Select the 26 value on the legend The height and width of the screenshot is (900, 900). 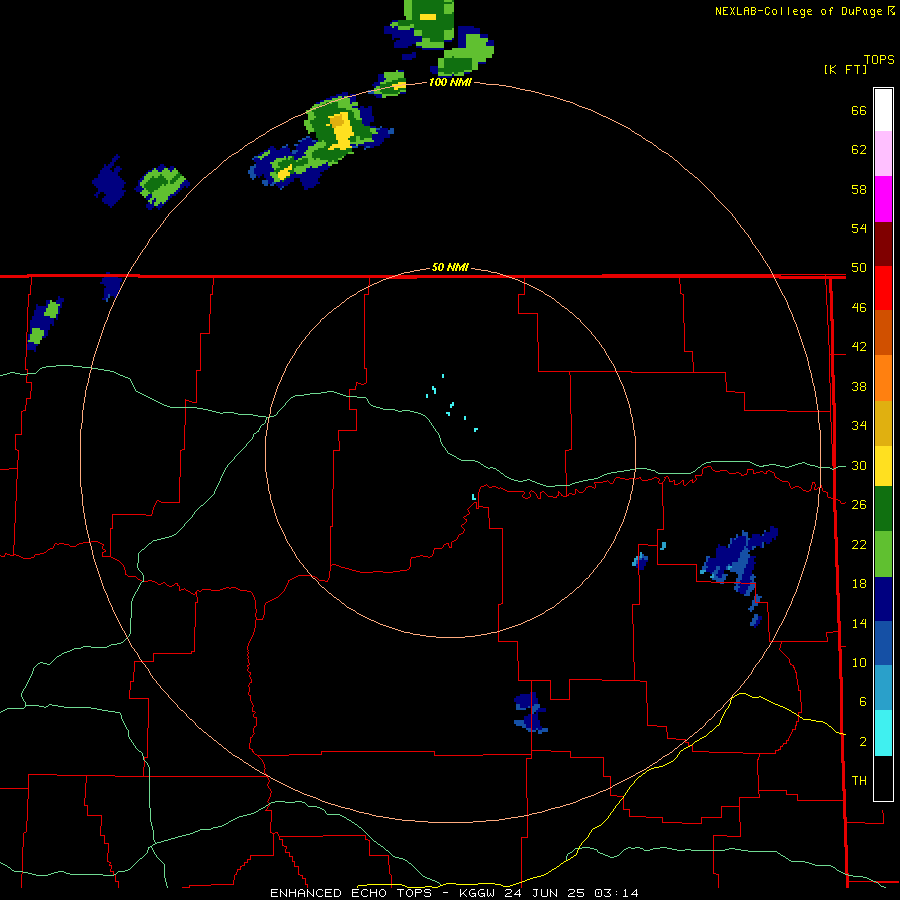tap(859, 505)
